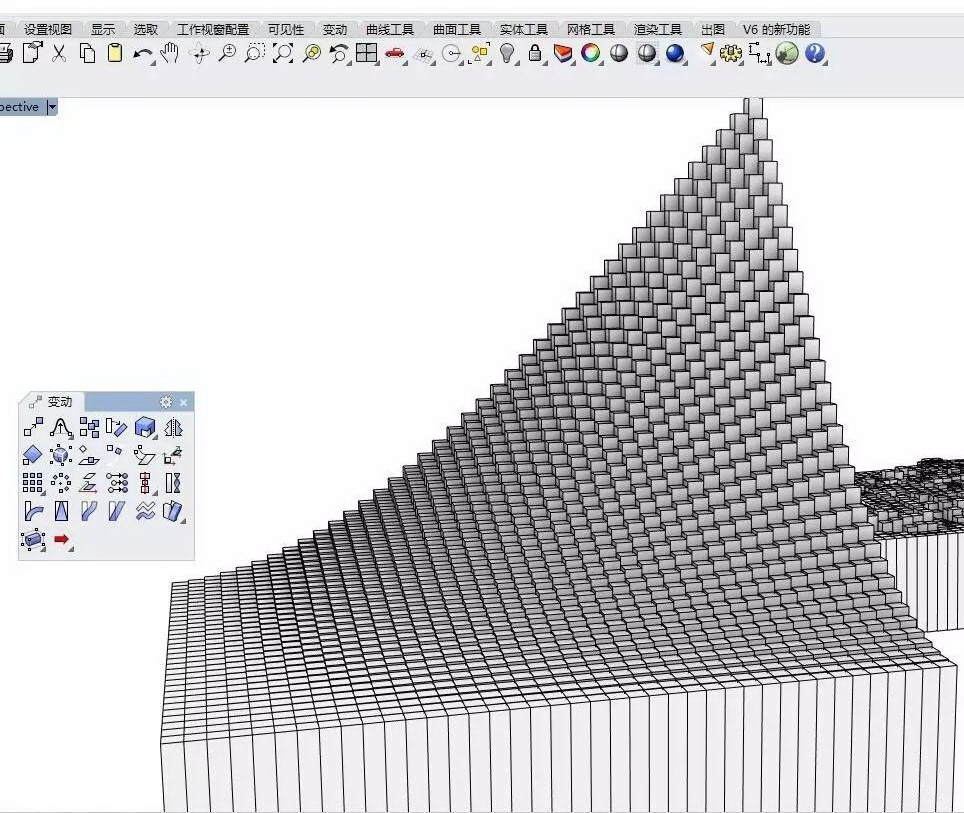Select Flow along curve tool
Image resolution: width=964 pixels, height=813 pixels.
pyautogui.click(x=89, y=511)
